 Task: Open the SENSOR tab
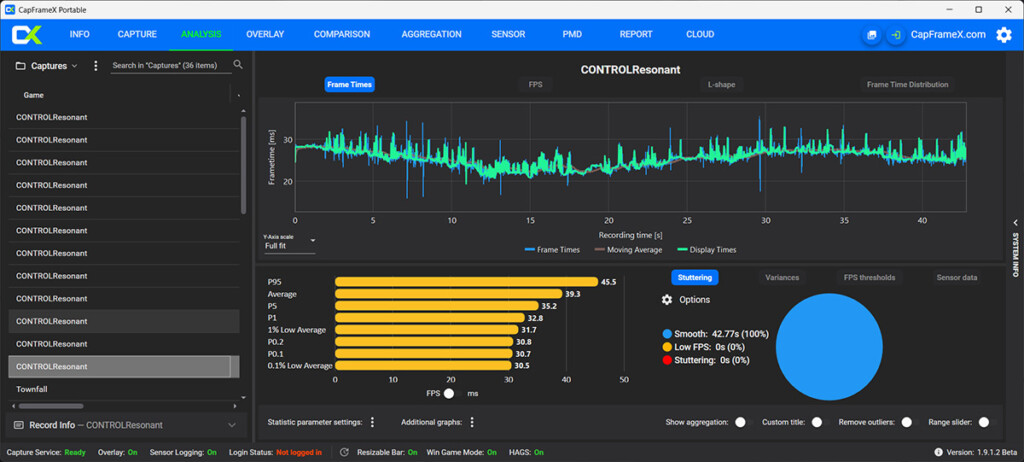pyautogui.click(x=508, y=35)
